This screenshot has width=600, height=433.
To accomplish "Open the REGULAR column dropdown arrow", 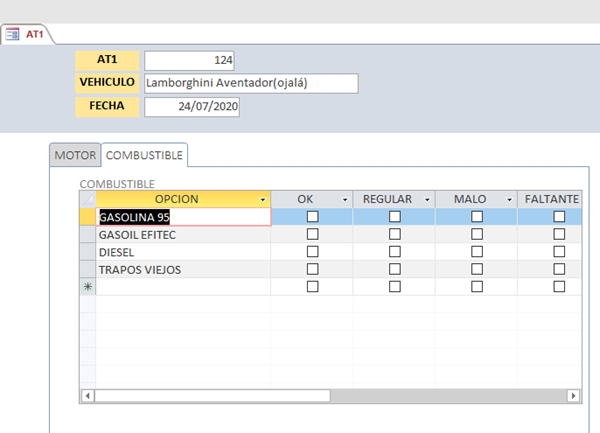I will click(427, 199).
